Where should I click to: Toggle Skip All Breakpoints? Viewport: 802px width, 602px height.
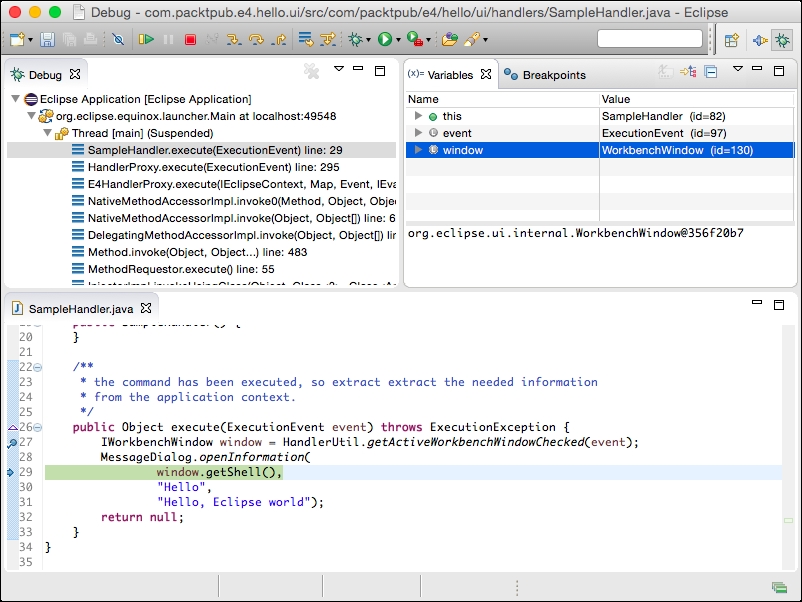[x=118, y=40]
